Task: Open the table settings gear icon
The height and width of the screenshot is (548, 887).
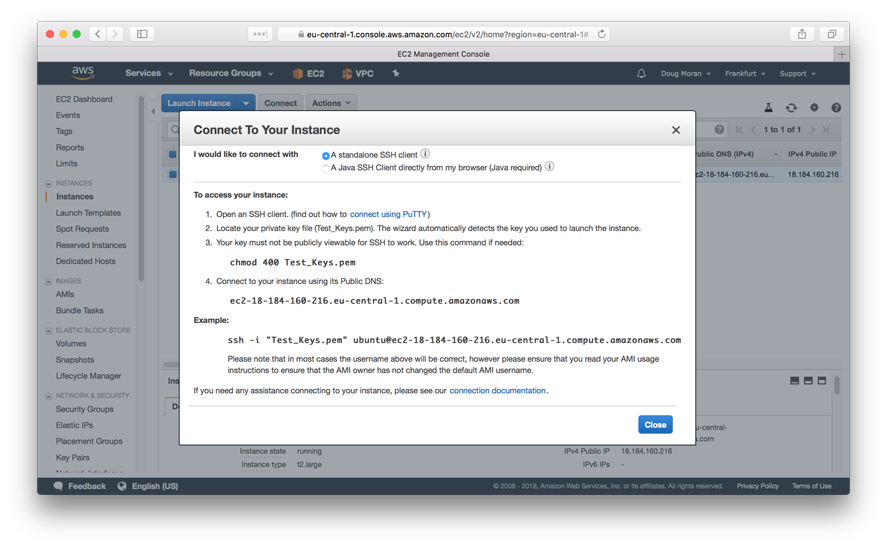Action: pyautogui.click(x=814, y=107)
